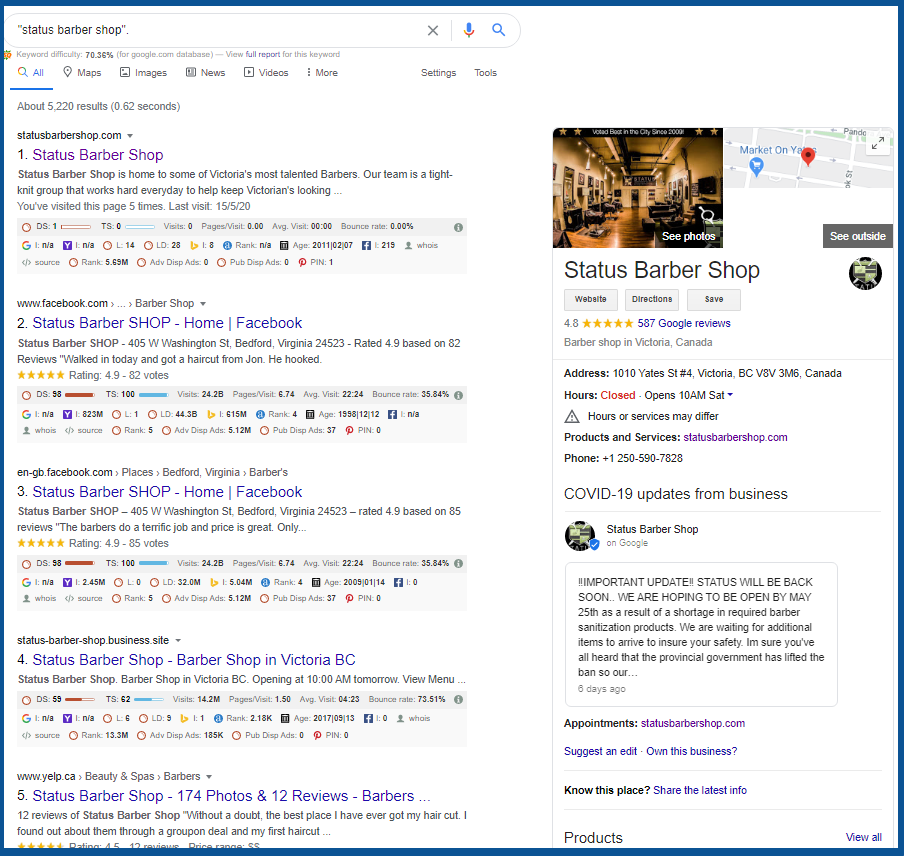This screenshot has width=904, height=856.
Task: Open dropdown arrow beside yelp.ca Barbers breadcrumb
Action: (x=209, y=776)
